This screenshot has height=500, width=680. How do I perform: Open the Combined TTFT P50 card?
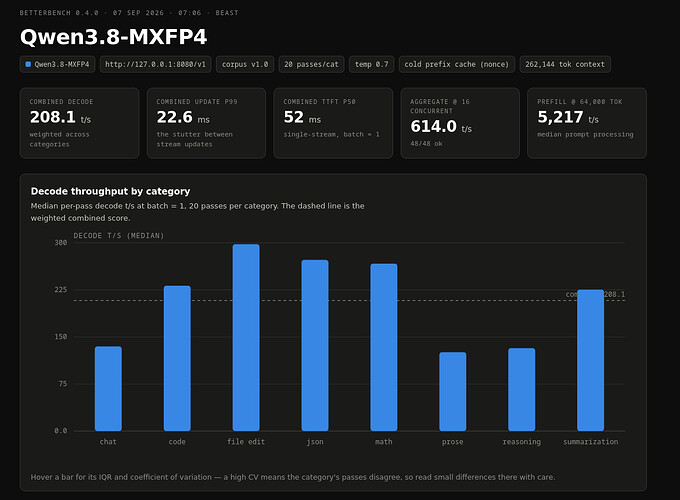pyautogui.click(x=333, y=123)
